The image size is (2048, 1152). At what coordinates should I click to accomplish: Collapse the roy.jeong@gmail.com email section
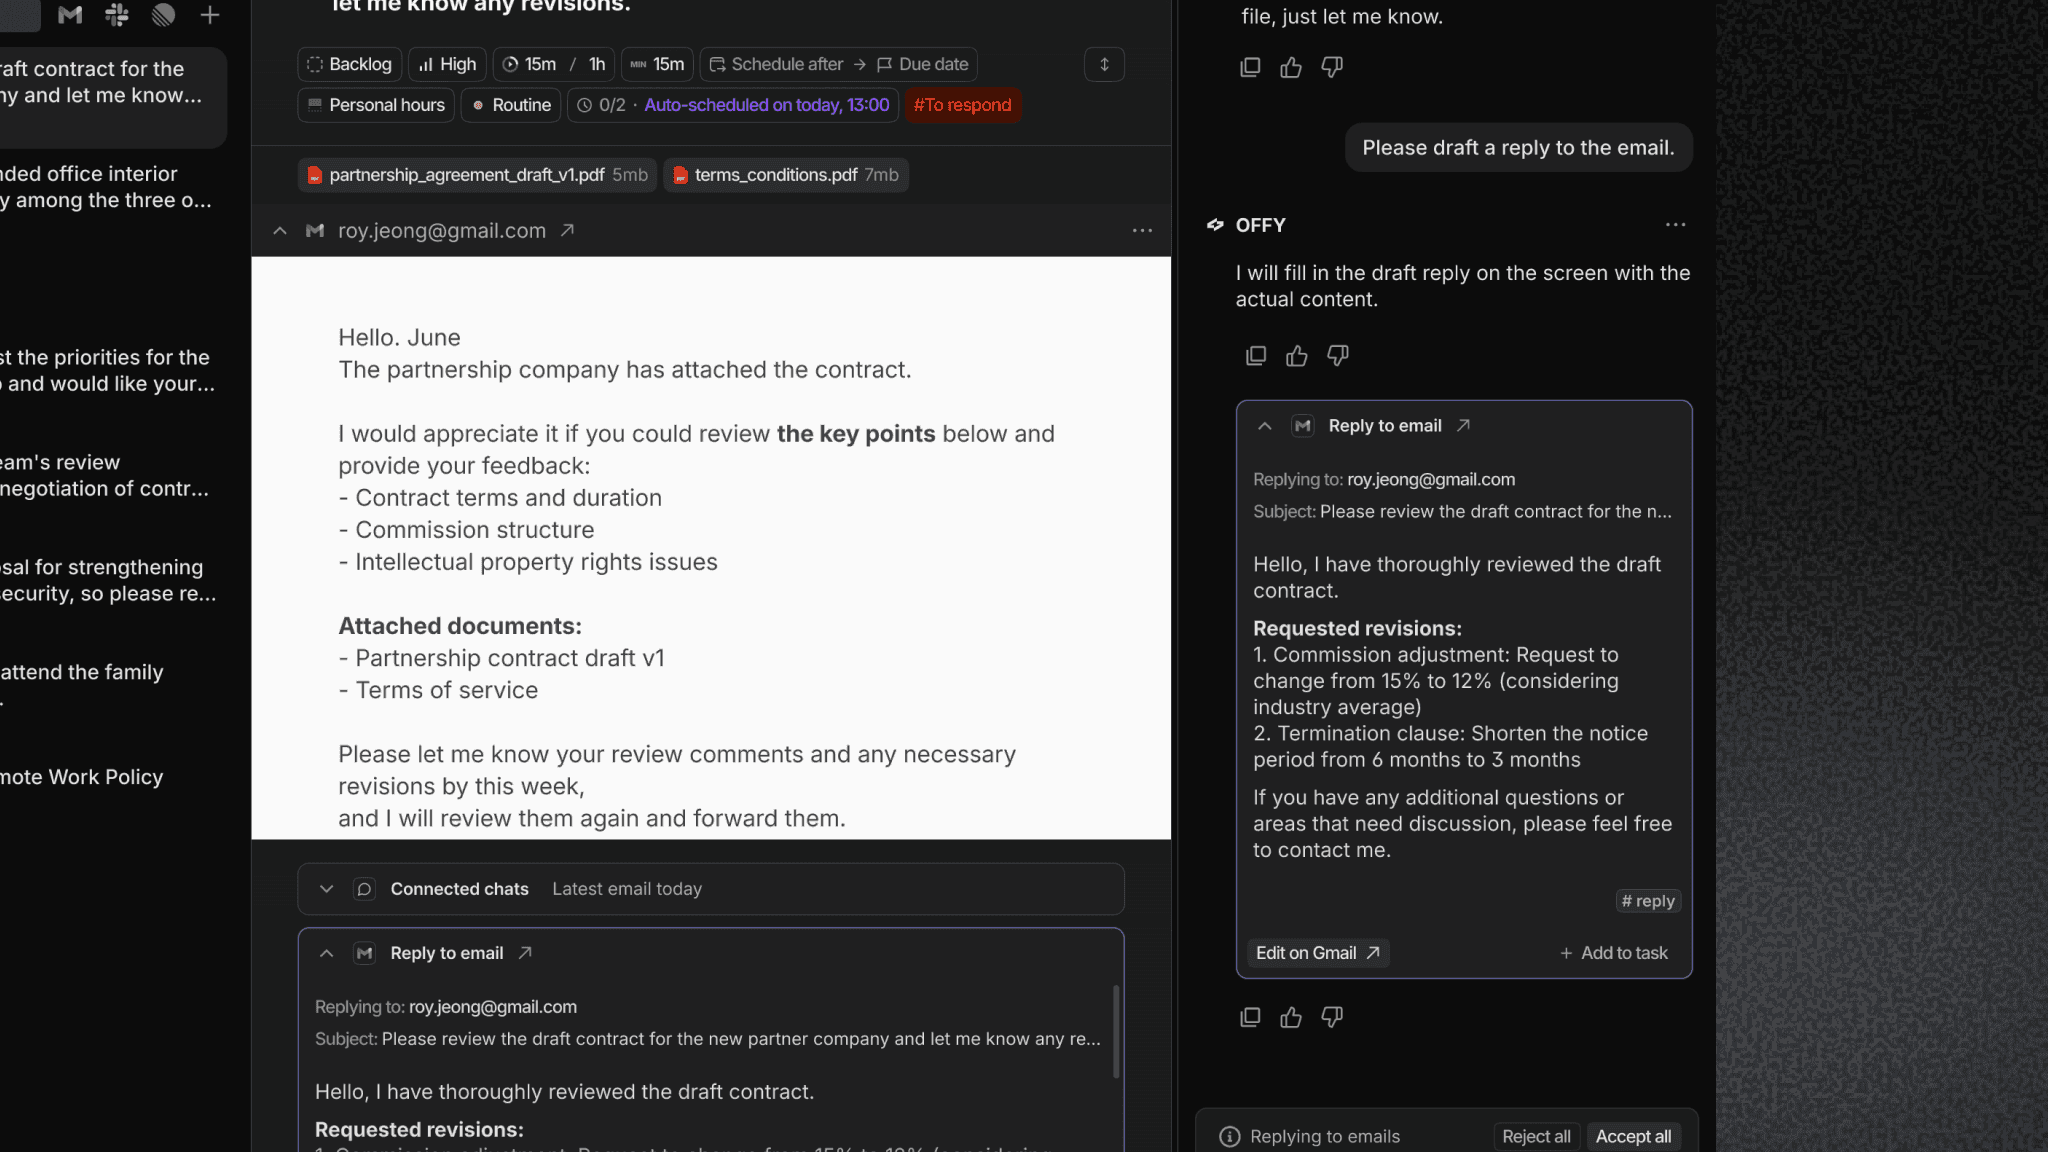coord(280,231)
